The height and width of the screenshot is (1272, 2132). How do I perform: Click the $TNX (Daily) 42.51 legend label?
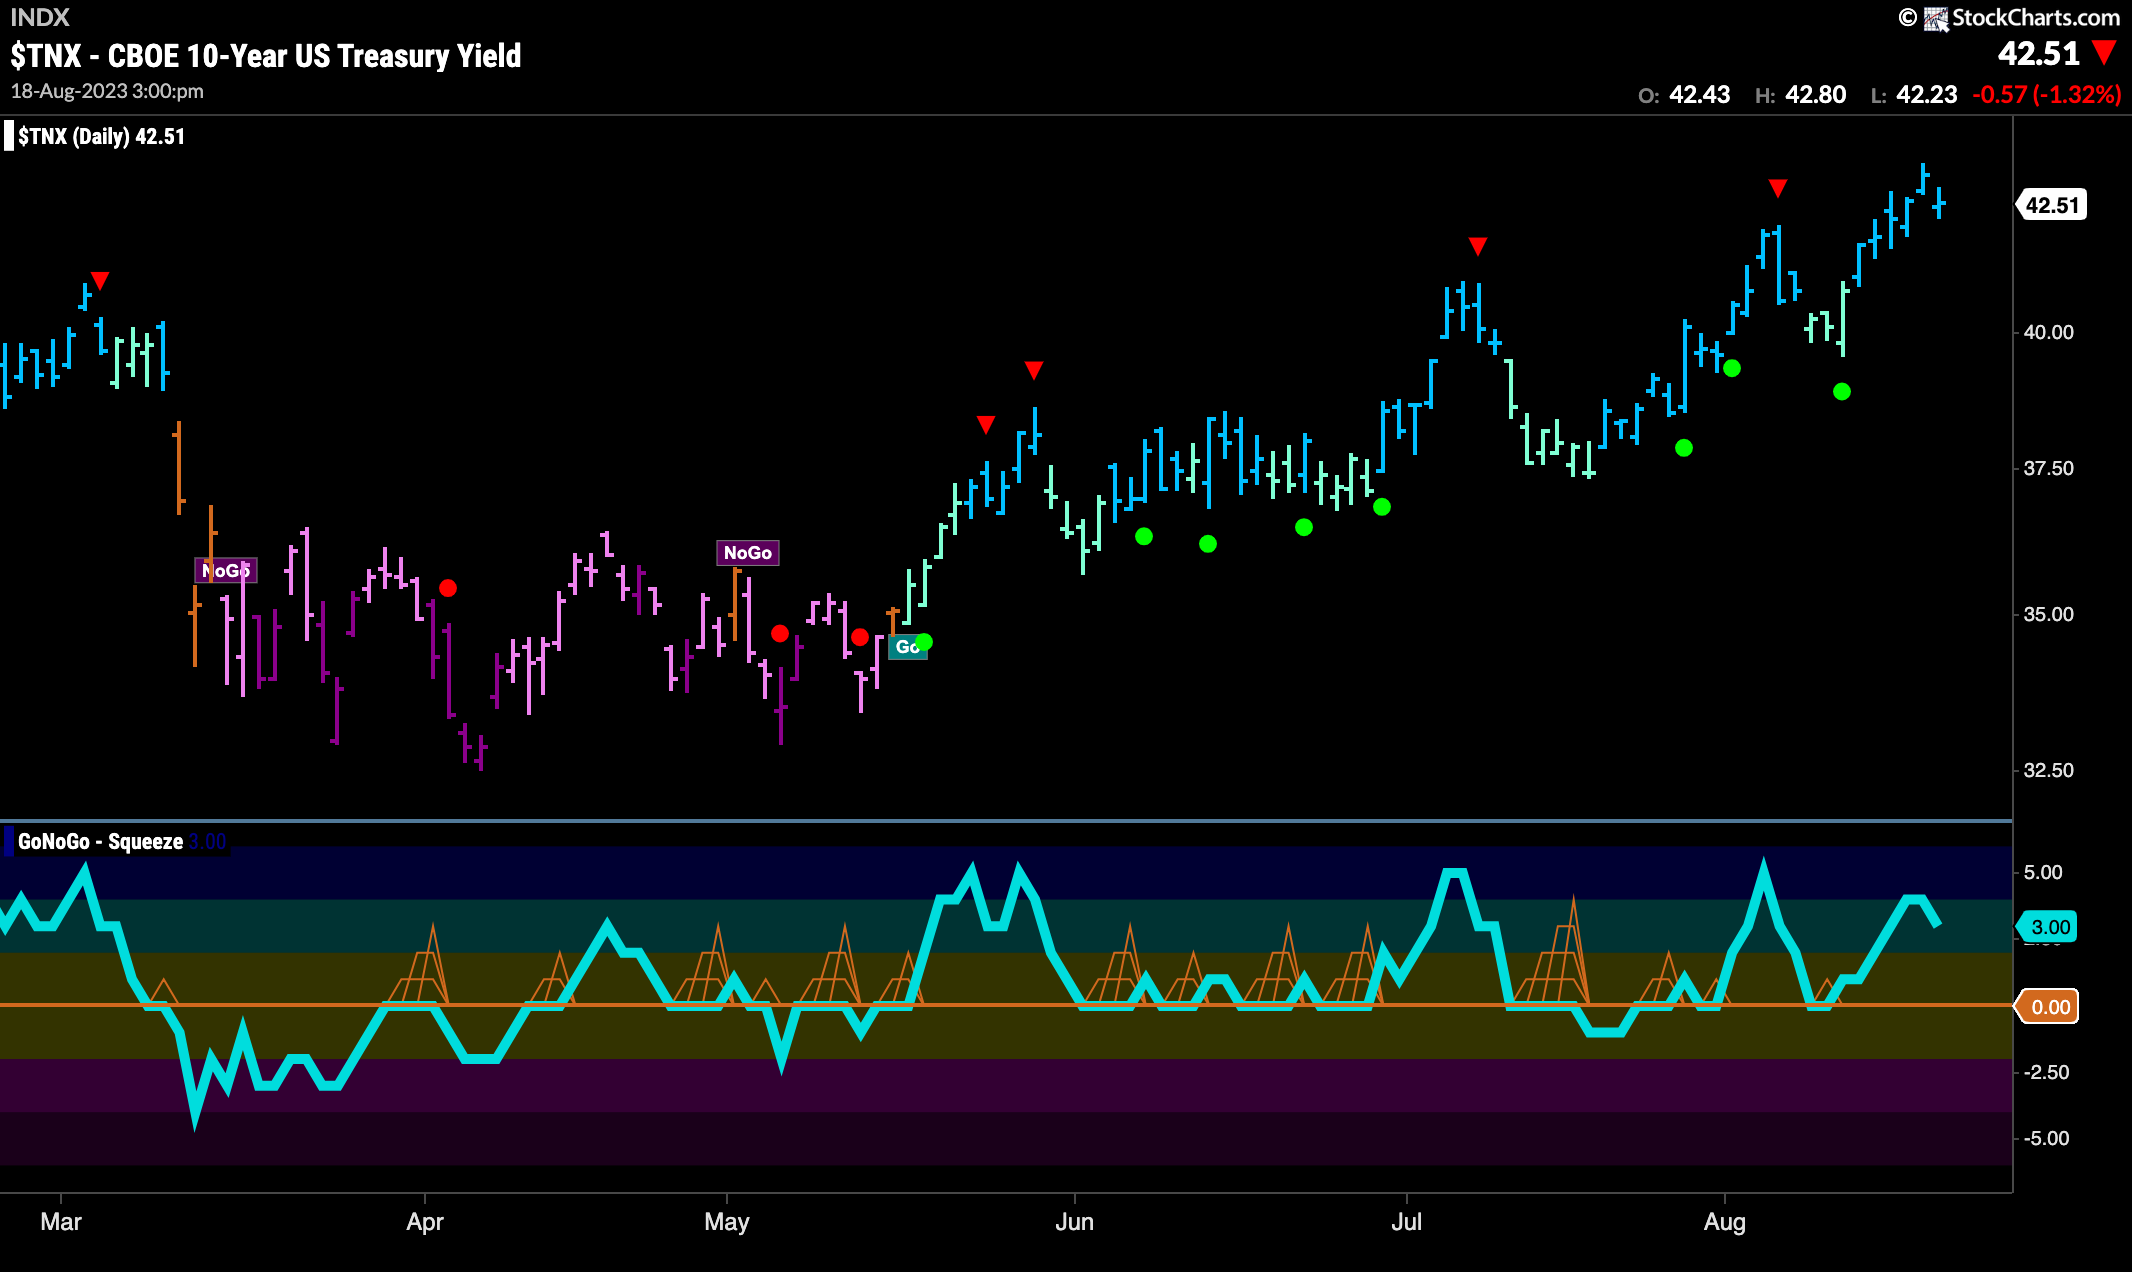pyautogui.click(x=101, y=137)
